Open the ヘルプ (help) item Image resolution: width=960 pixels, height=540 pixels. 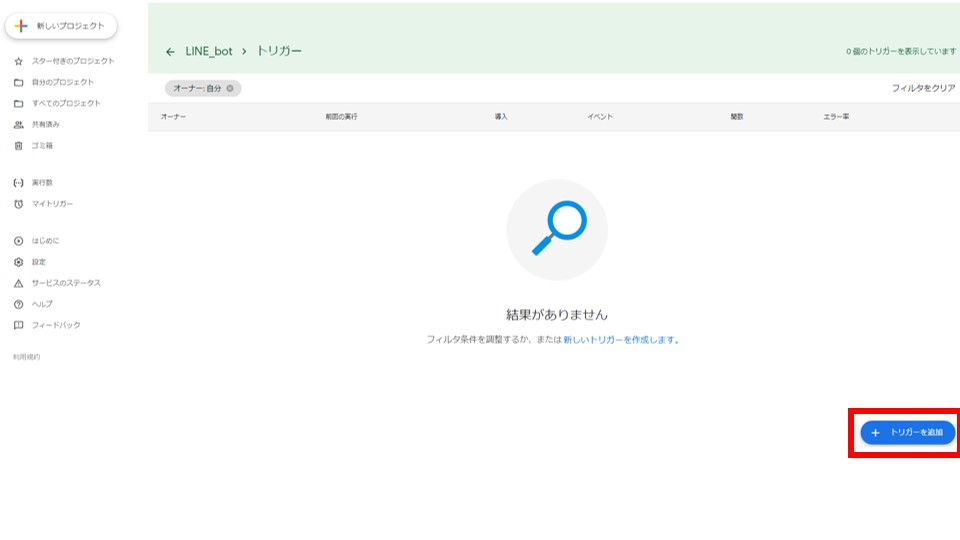41,304
